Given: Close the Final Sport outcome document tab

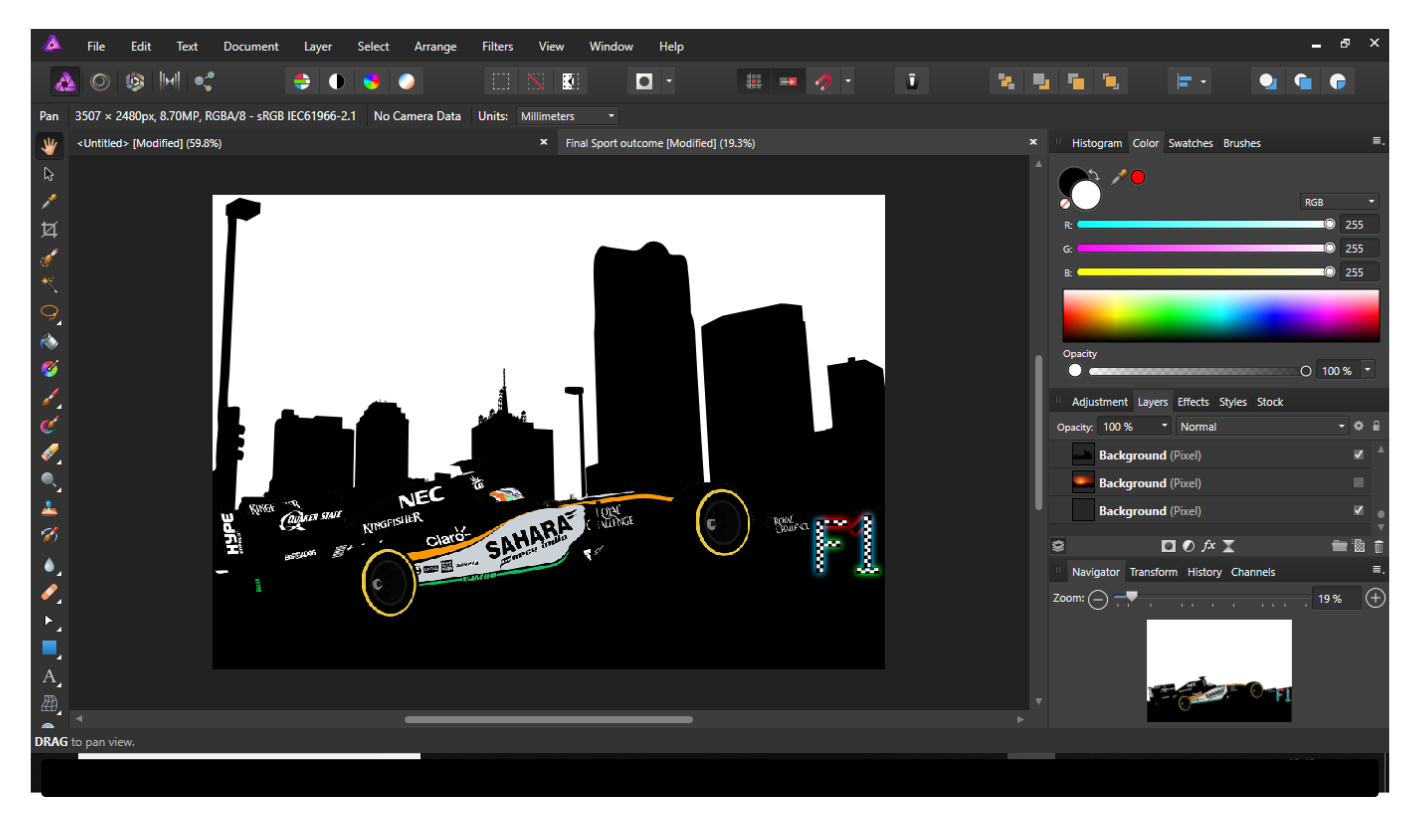Looking at the screenshot, I should click(x=1034, y=143).
